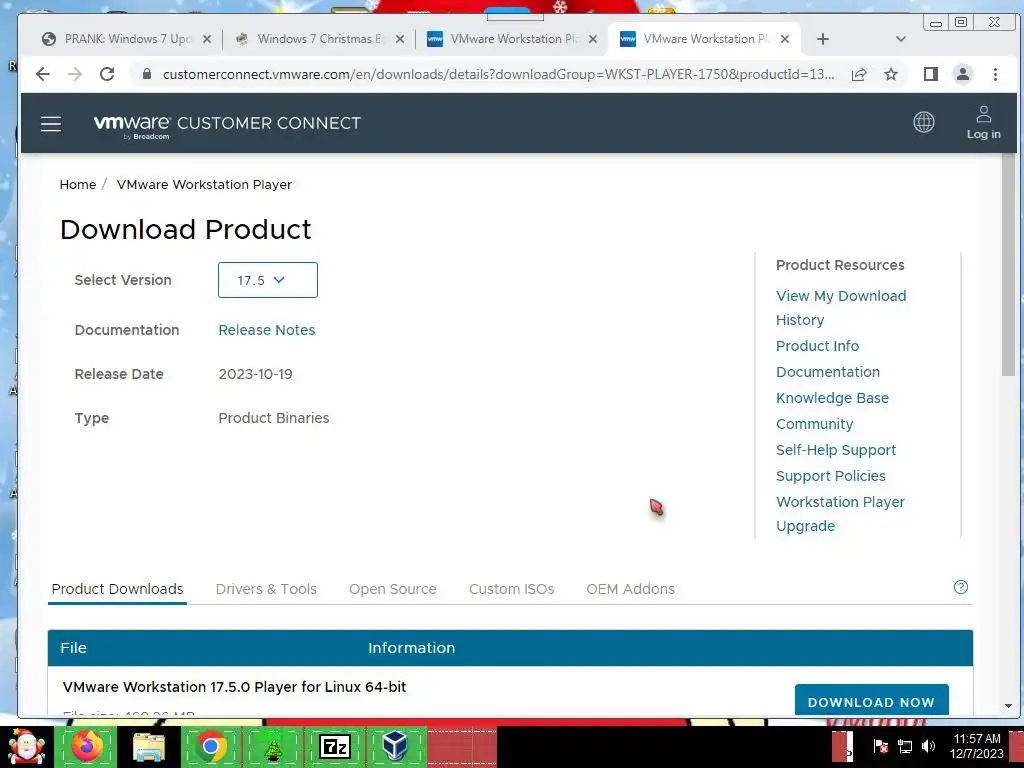Open Documentation in Product Resources
The image size is (1024, 768).
(x=828, y=372)
